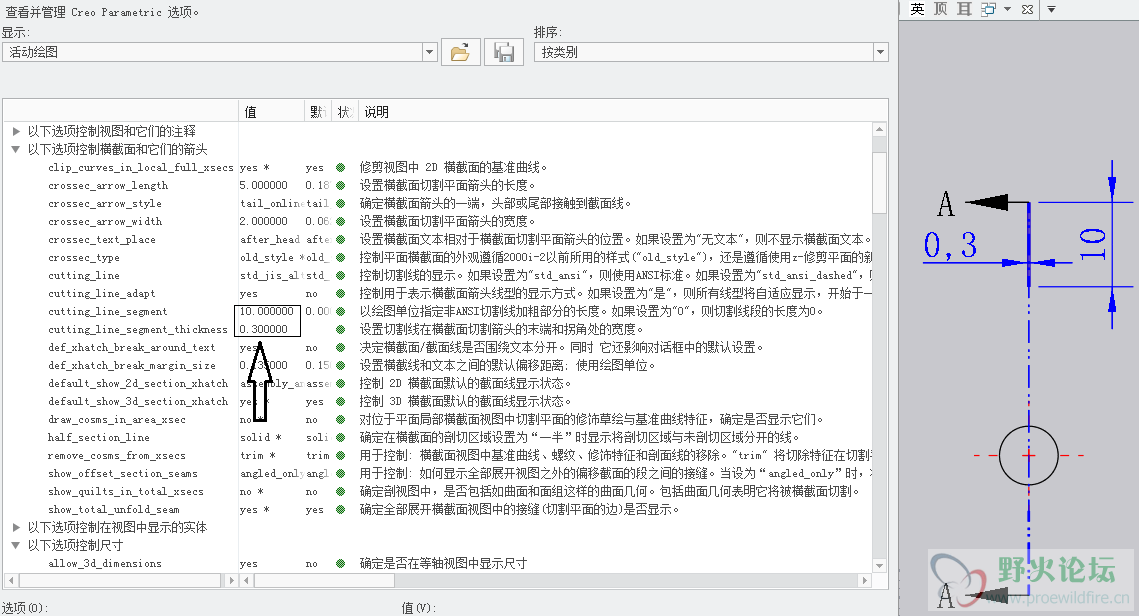Screen dimensions: 1139x616
Task: Select the crossec_arrow_style option
Action: (105, 203)
